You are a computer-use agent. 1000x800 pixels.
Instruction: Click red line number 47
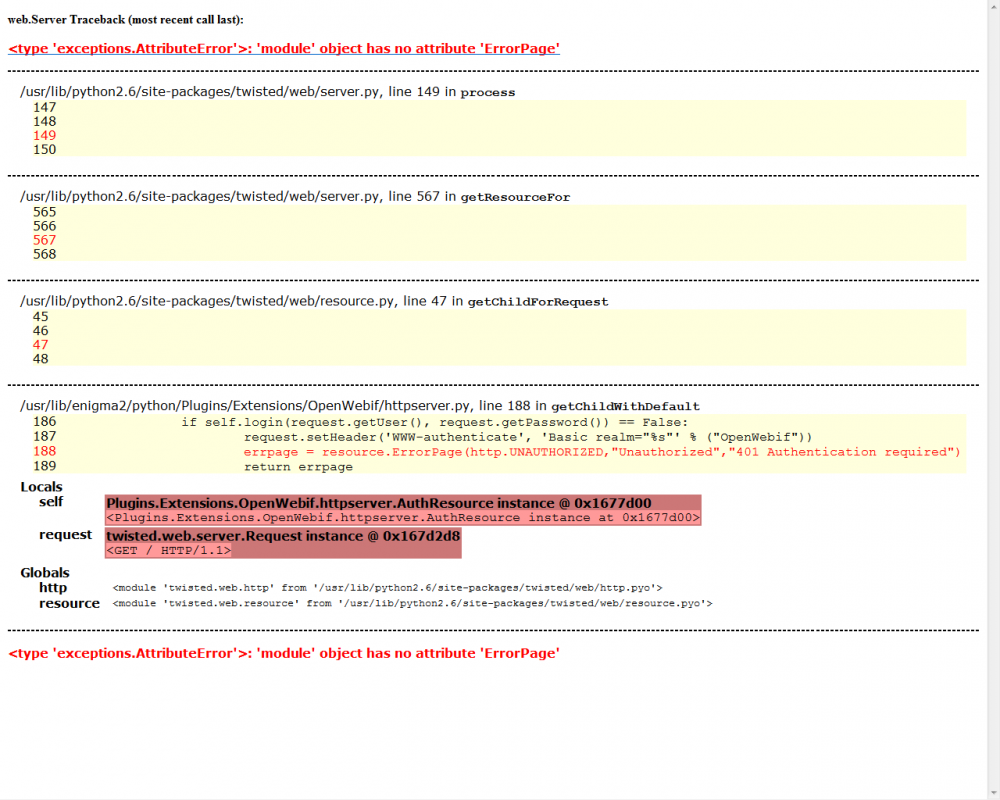(x=40, y=344)
